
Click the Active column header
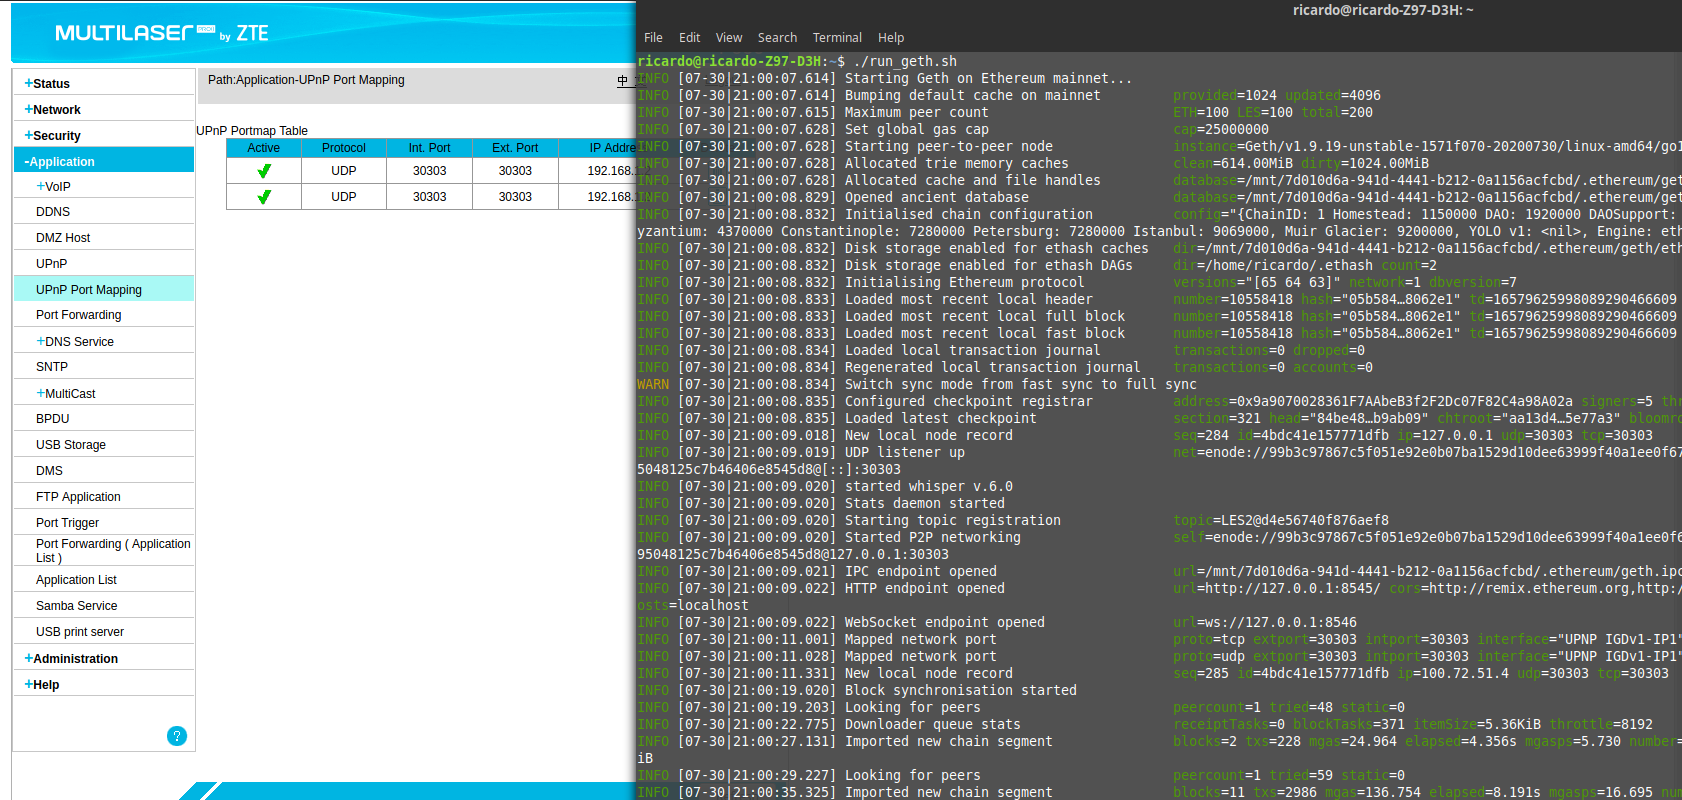pyautogui.click(x=264, y=148)
